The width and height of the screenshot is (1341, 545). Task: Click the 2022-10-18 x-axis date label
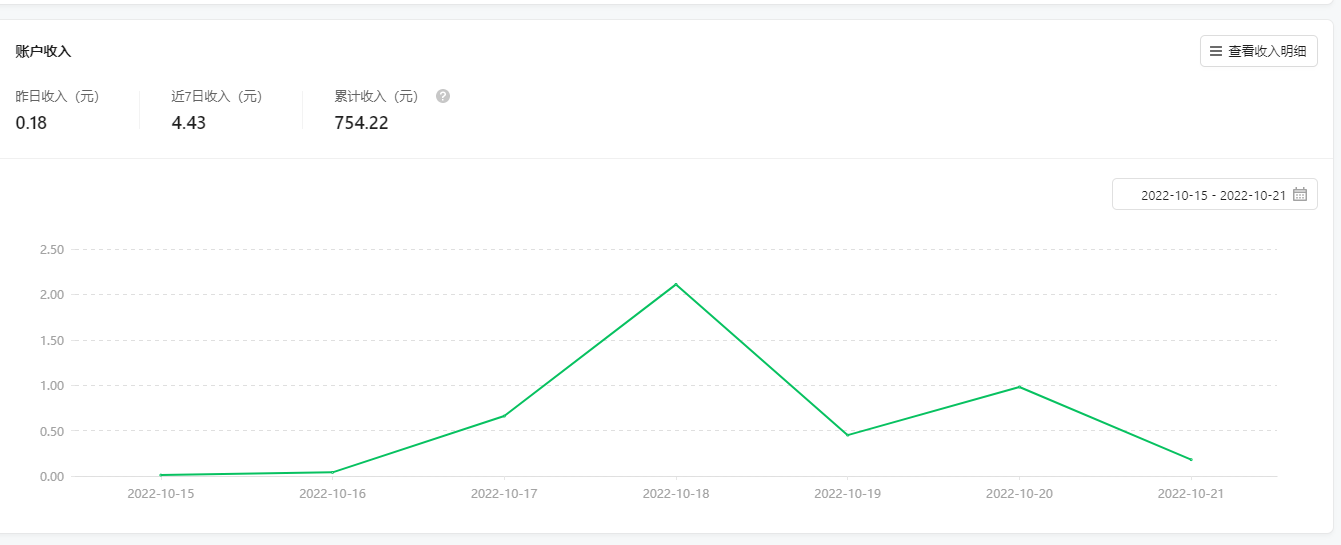676,494
